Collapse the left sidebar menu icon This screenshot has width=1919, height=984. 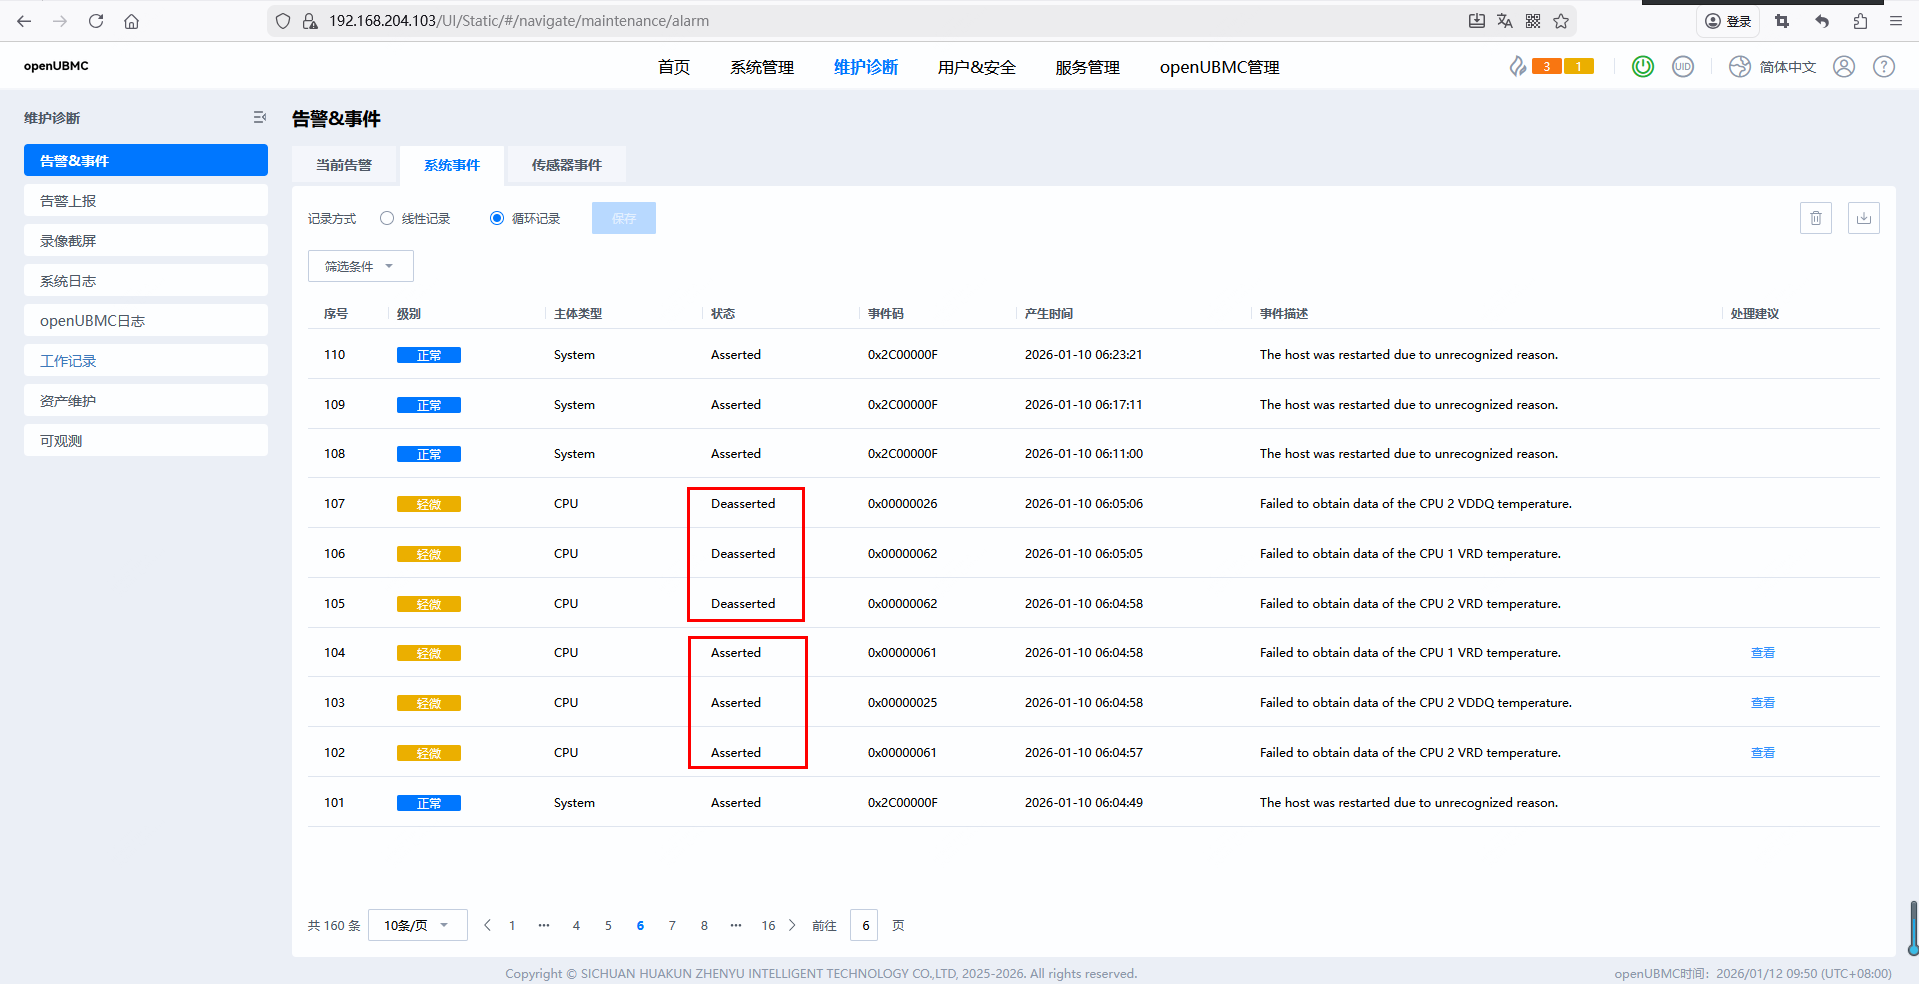[260, 118]
